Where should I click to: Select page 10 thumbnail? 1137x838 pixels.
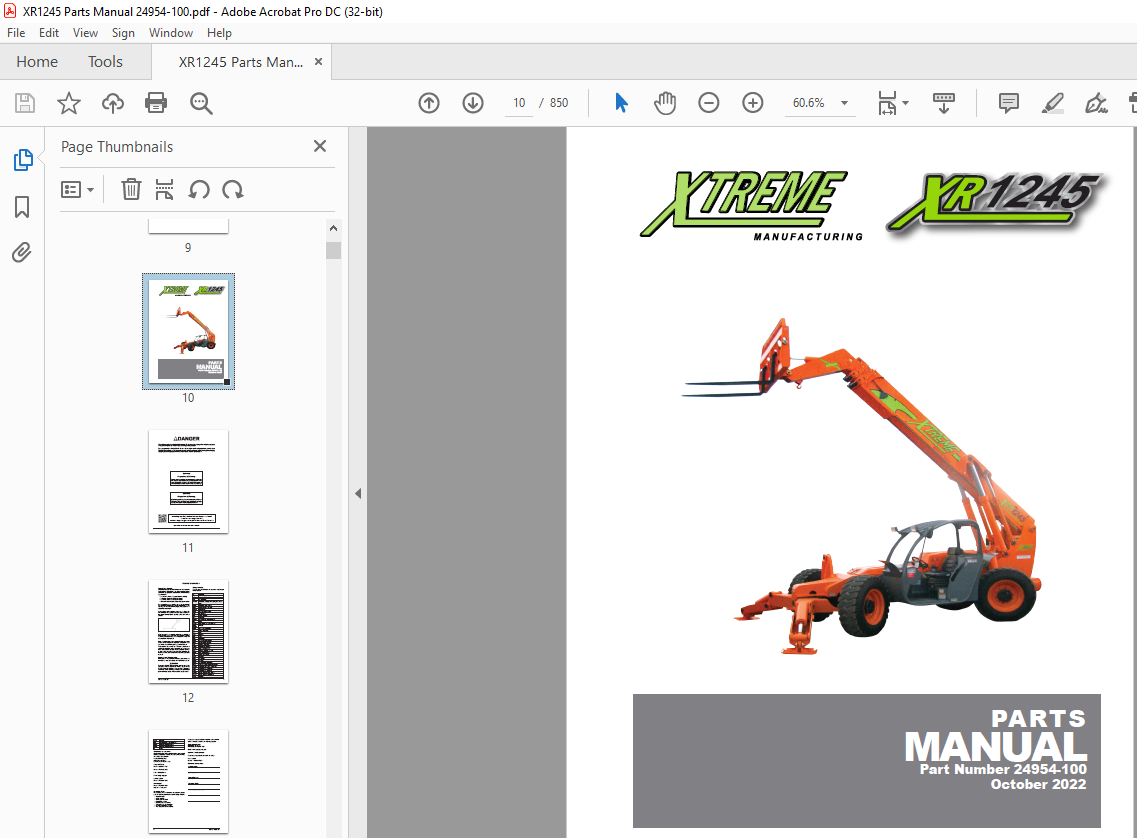pyautogui.click(x=189, y=331)
